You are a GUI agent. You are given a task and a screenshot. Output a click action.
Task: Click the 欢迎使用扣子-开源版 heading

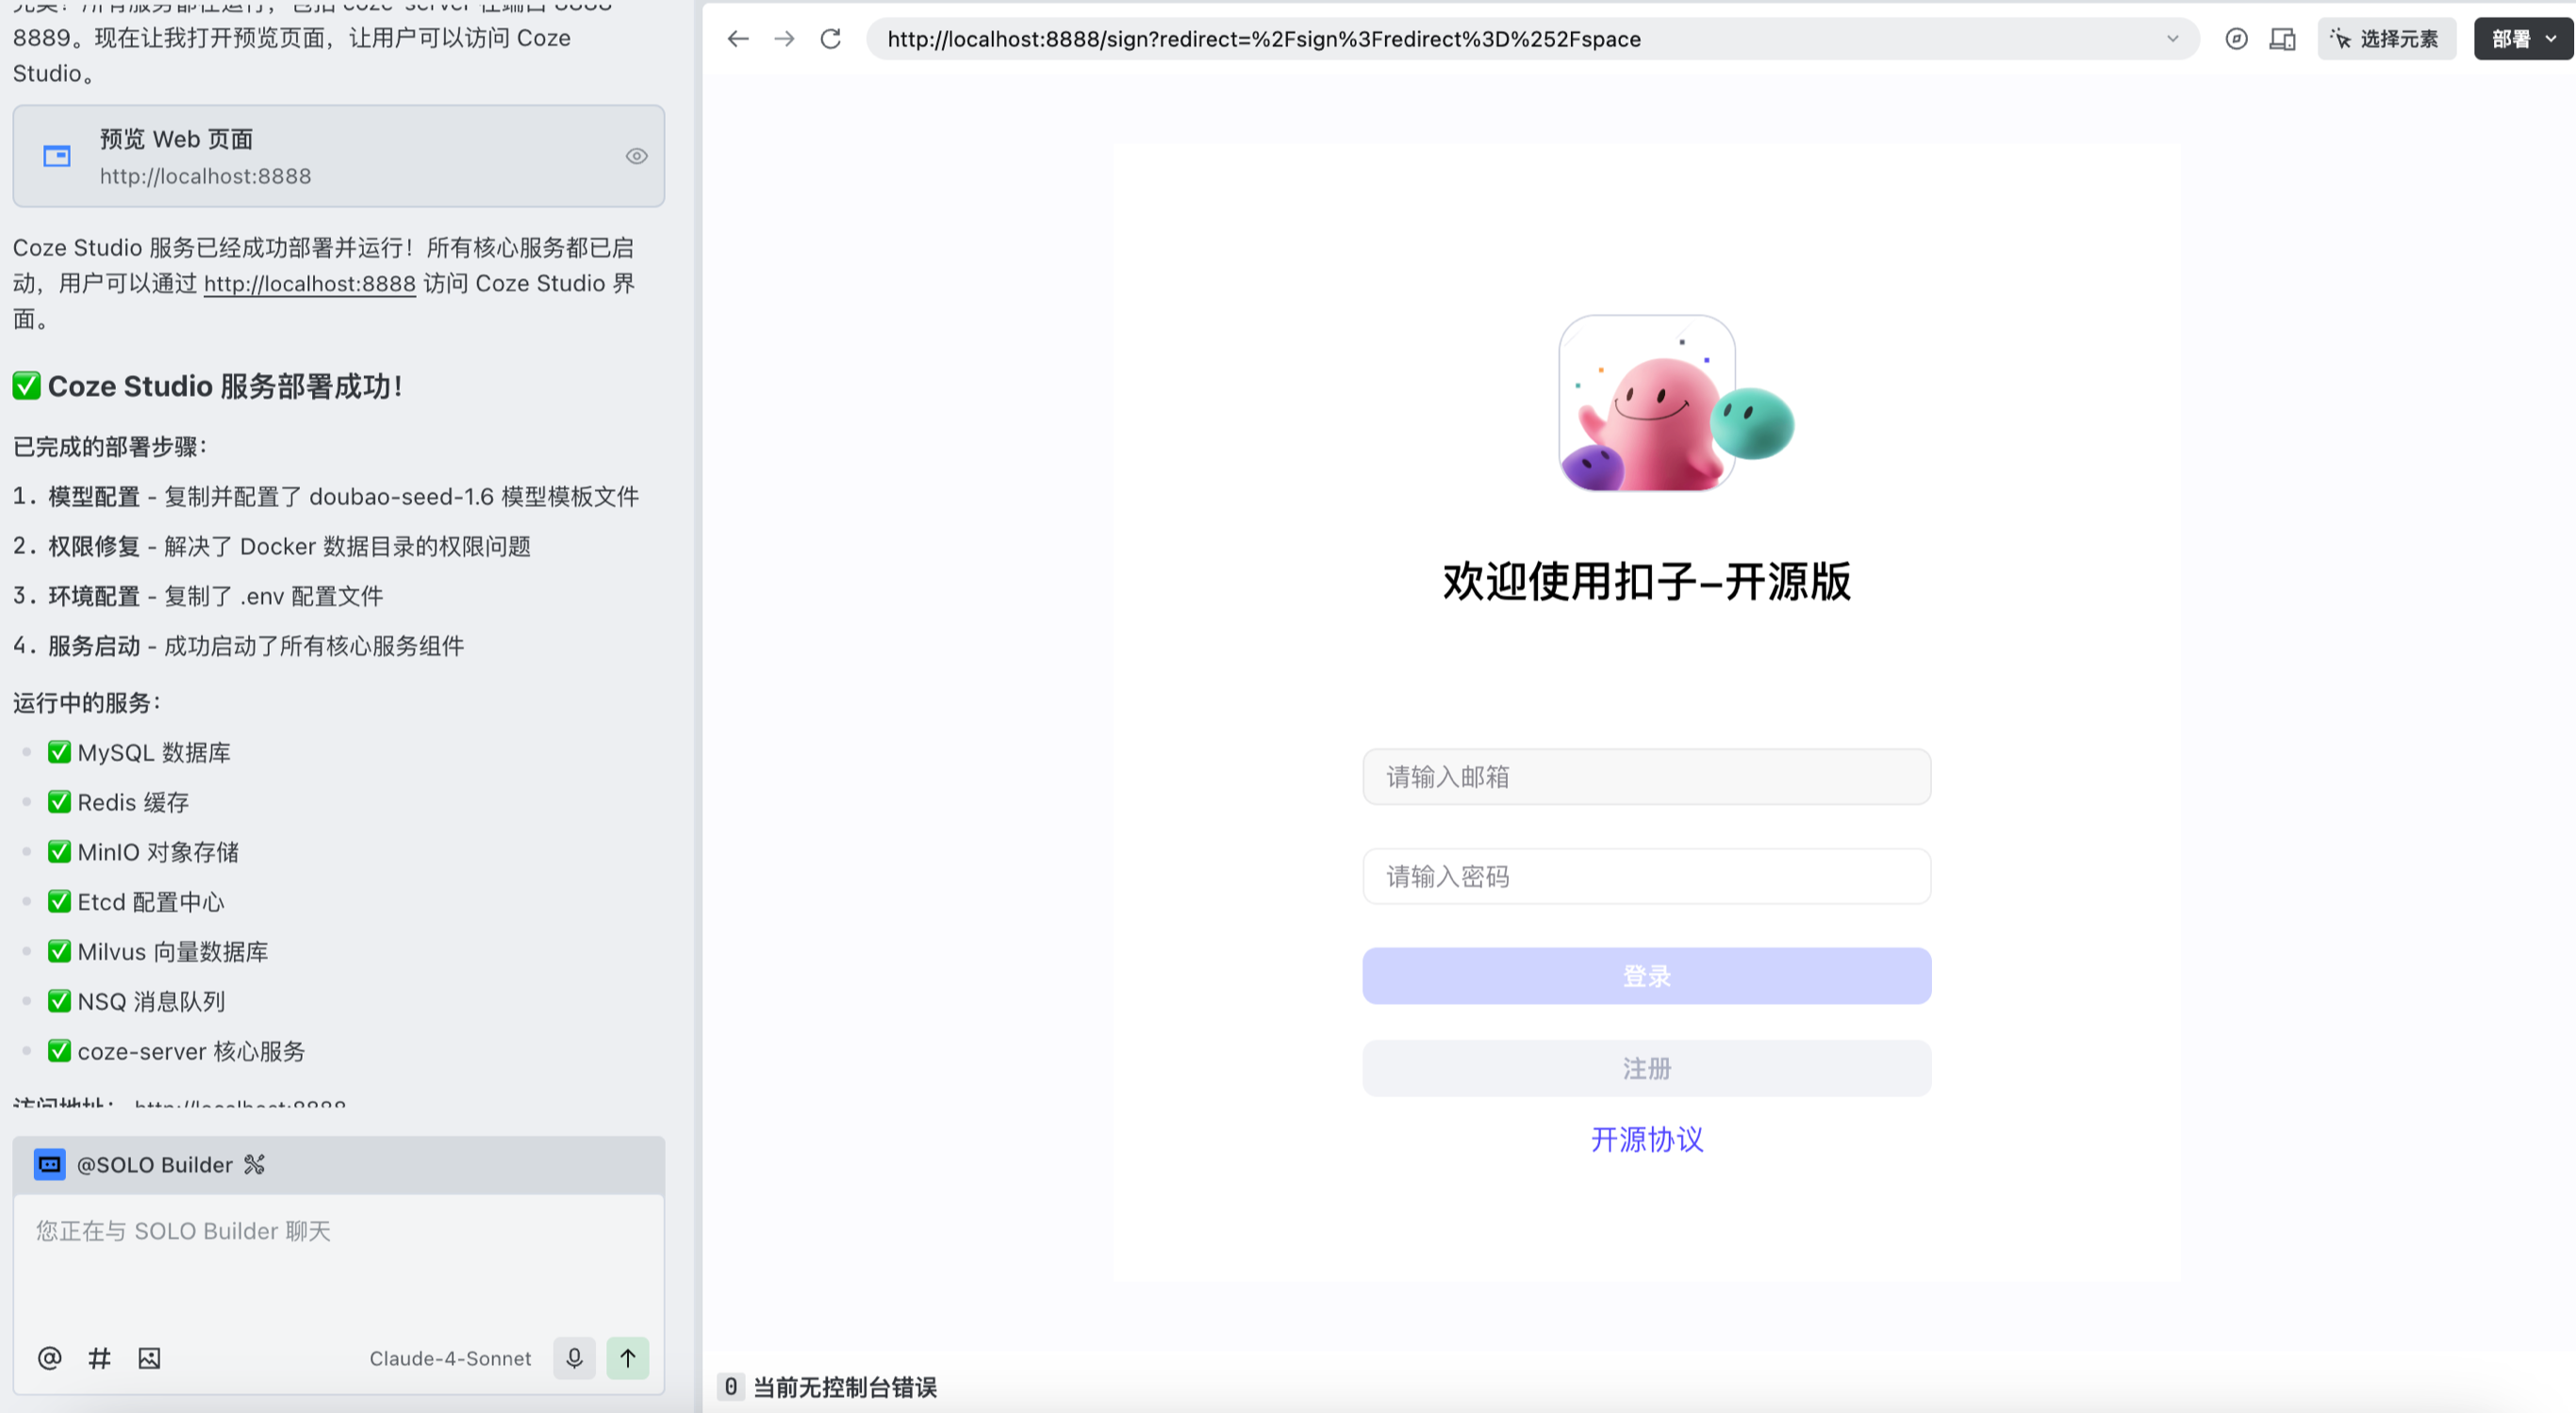coord(1646,582)
